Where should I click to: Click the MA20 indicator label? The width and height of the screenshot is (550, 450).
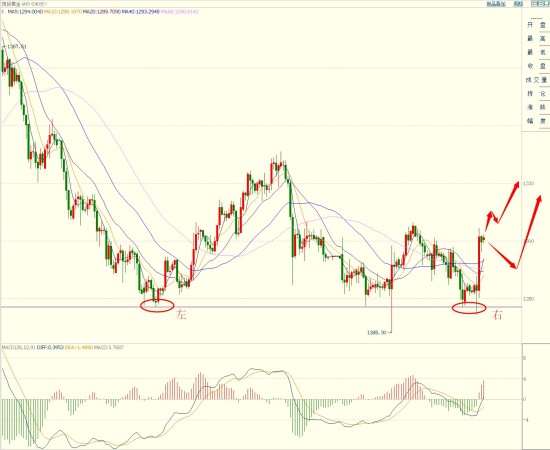(x=102, y=12)
